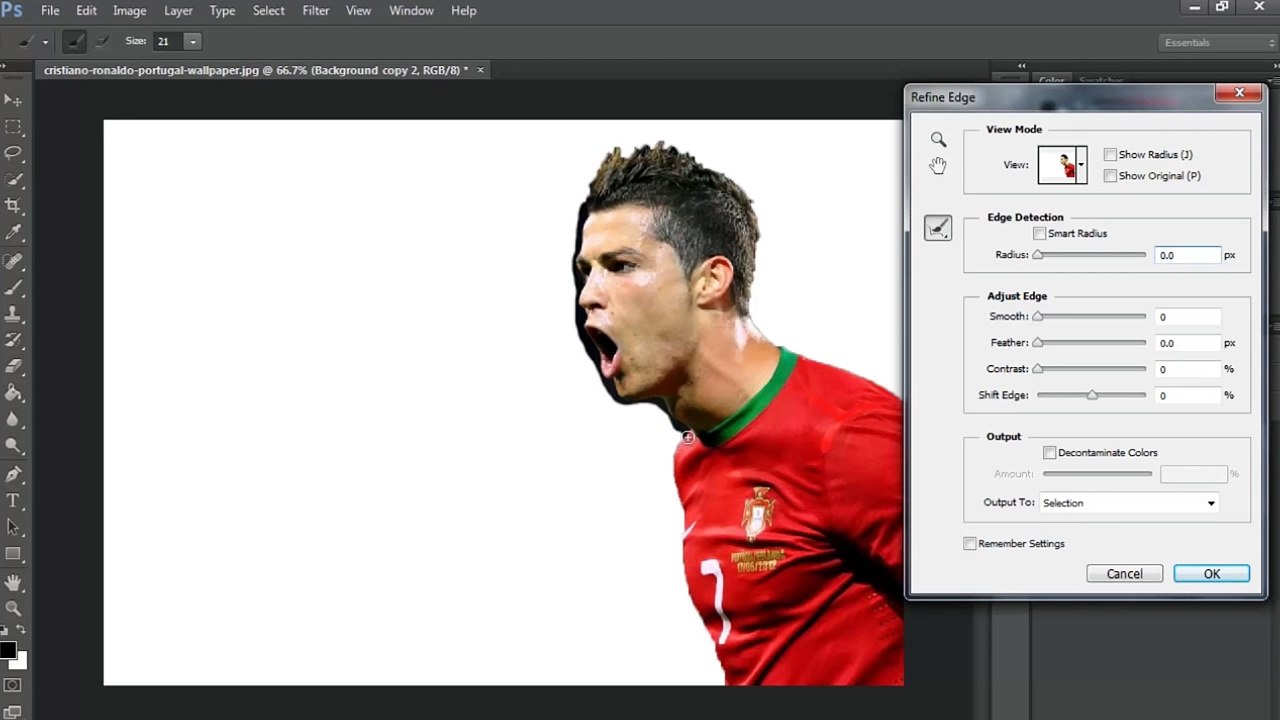Open the File menu

(50, 11)
